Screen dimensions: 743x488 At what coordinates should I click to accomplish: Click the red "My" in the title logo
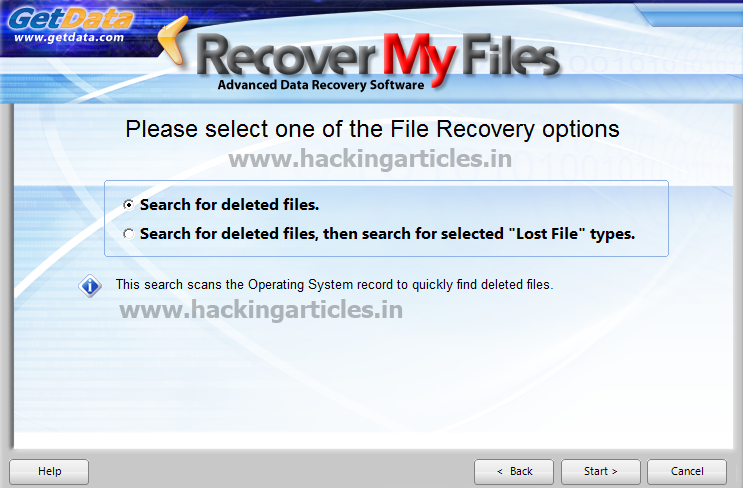click(x=419, y=59)
